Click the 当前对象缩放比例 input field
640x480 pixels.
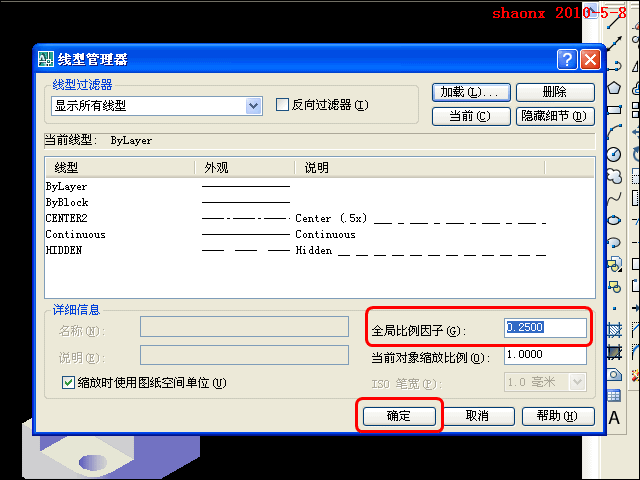tap(545, 355)
